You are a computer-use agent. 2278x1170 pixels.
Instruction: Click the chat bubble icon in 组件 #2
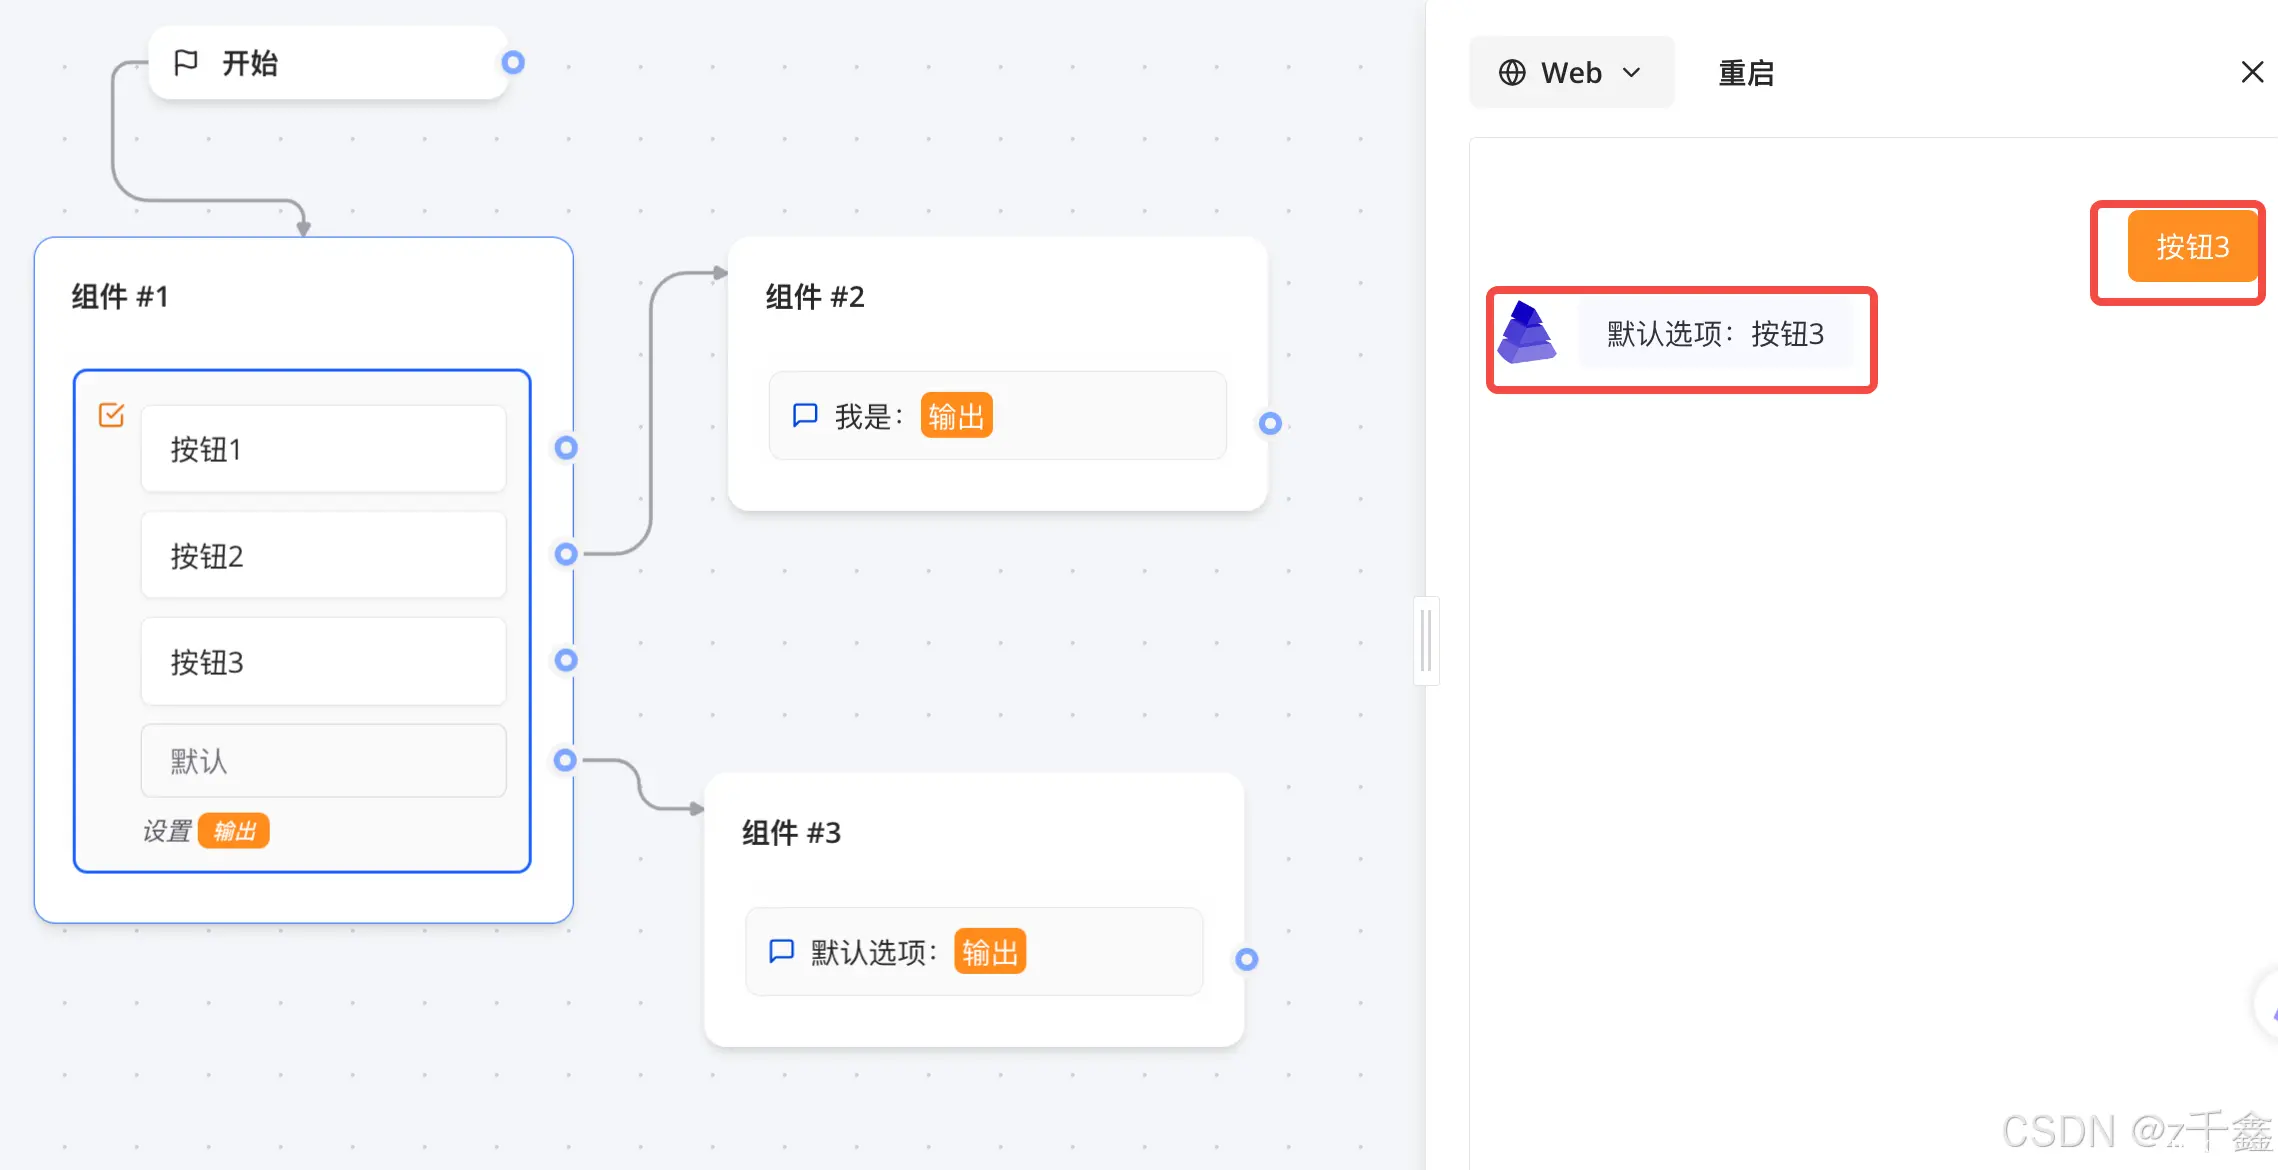[805, 416]
